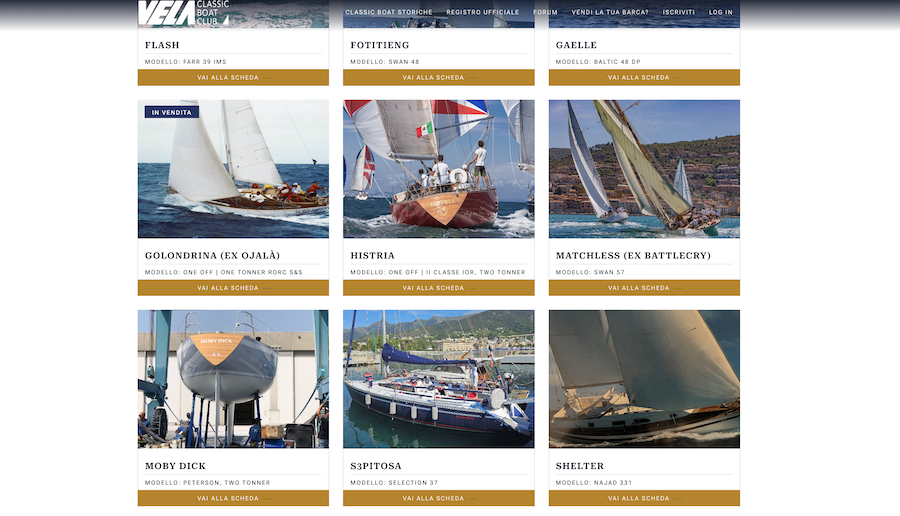Open Classic Boat Storiche menu
The width and height of the screenshot is (900, 516).
tap(389, 12)
